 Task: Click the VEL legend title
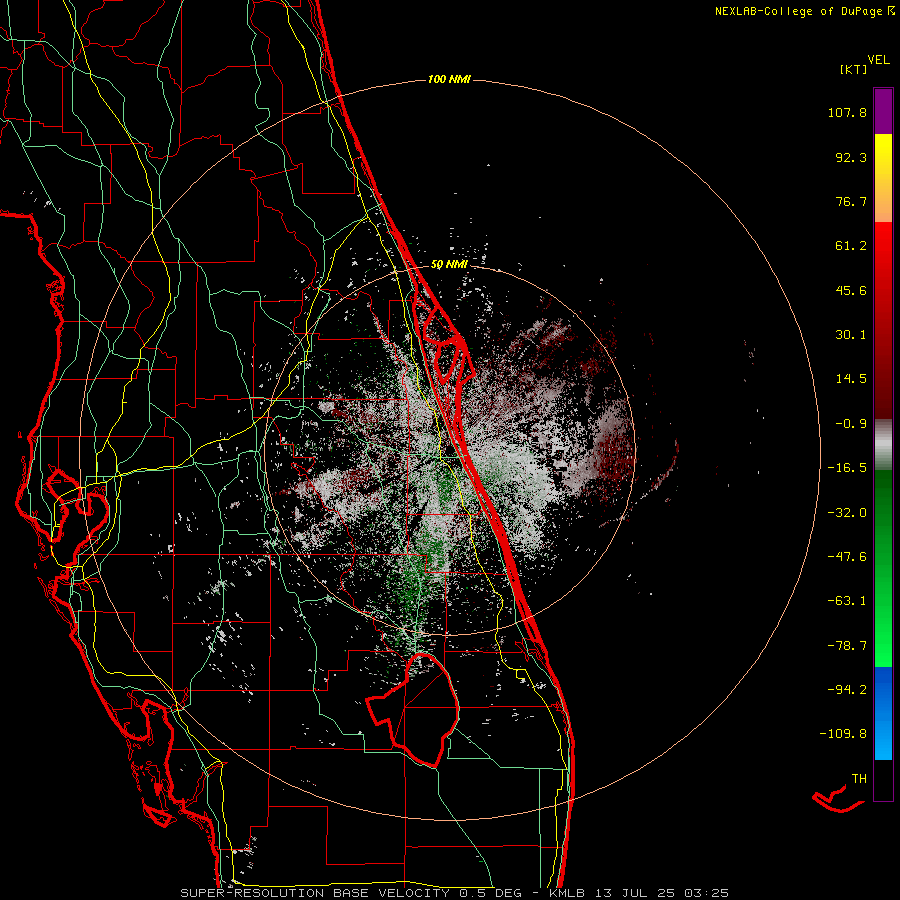(x=878, y=60)
